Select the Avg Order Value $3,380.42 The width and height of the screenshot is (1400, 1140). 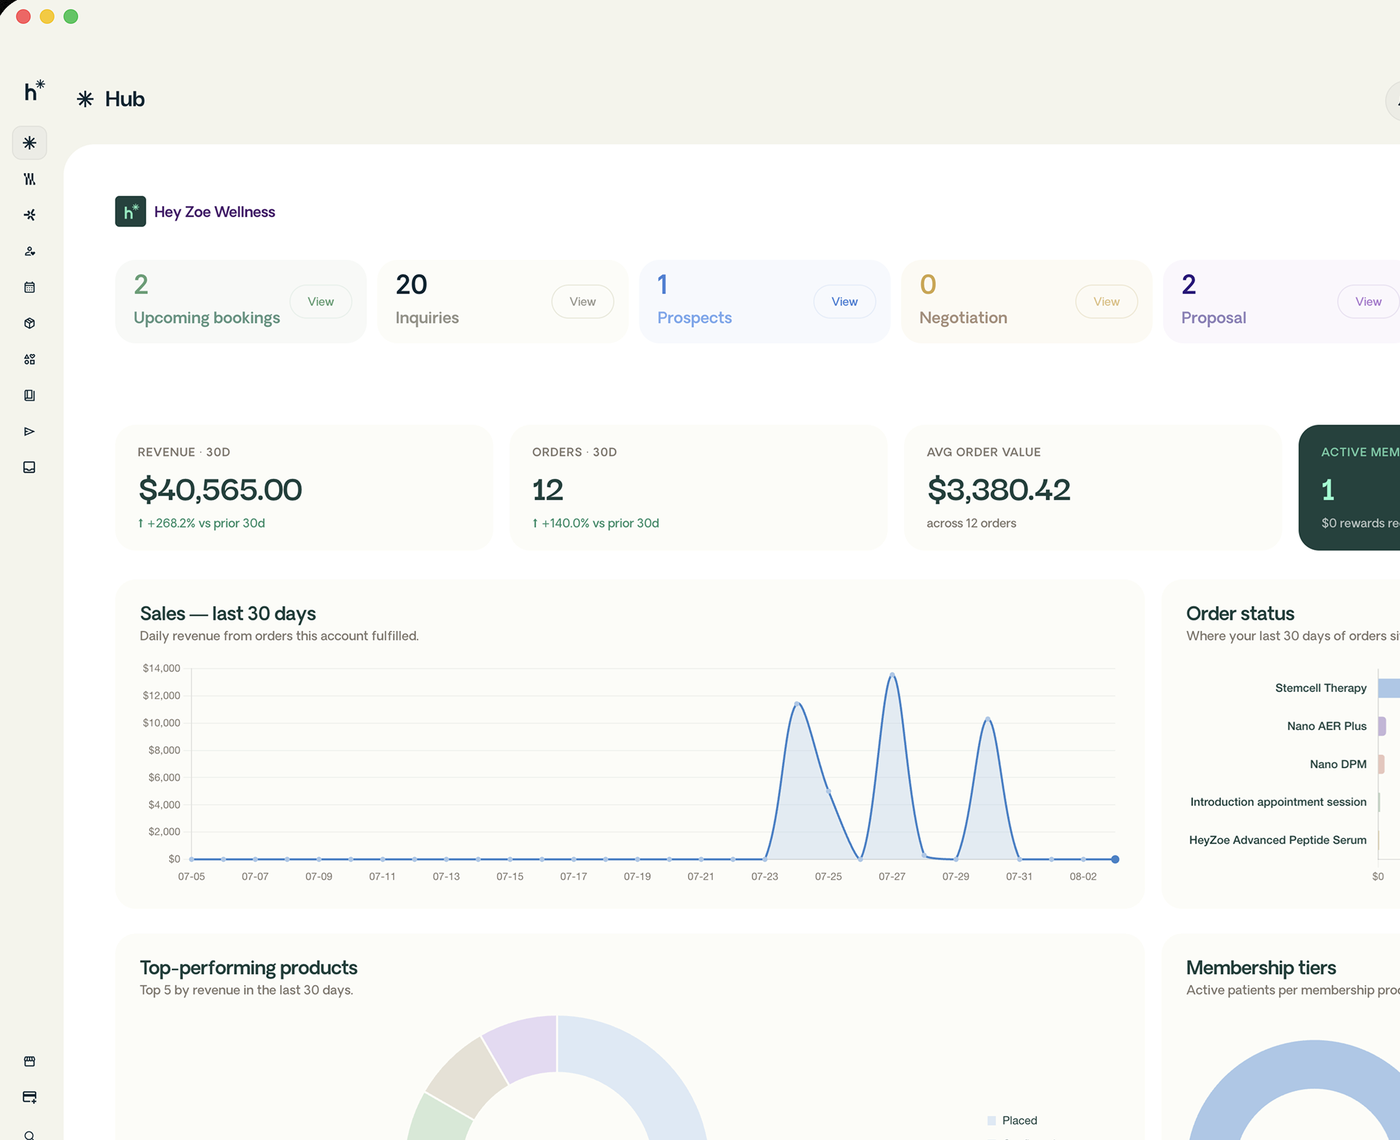coord(998,489)
